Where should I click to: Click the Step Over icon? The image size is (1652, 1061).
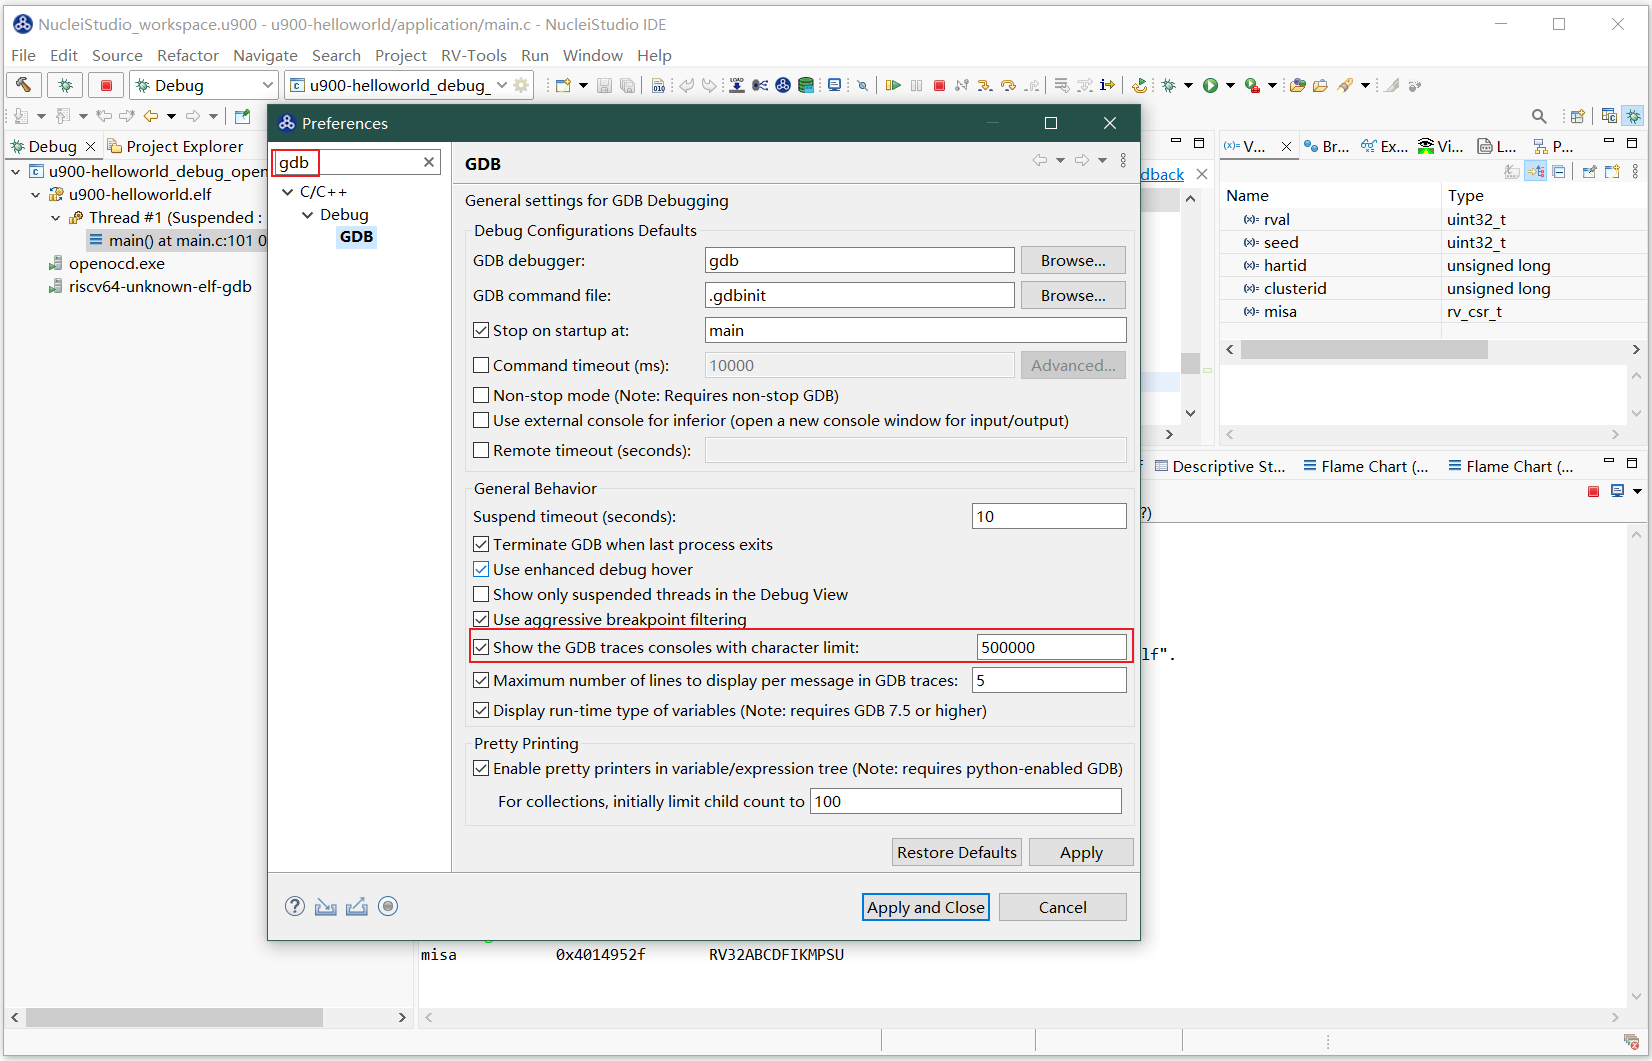[x=1008, y=86]
